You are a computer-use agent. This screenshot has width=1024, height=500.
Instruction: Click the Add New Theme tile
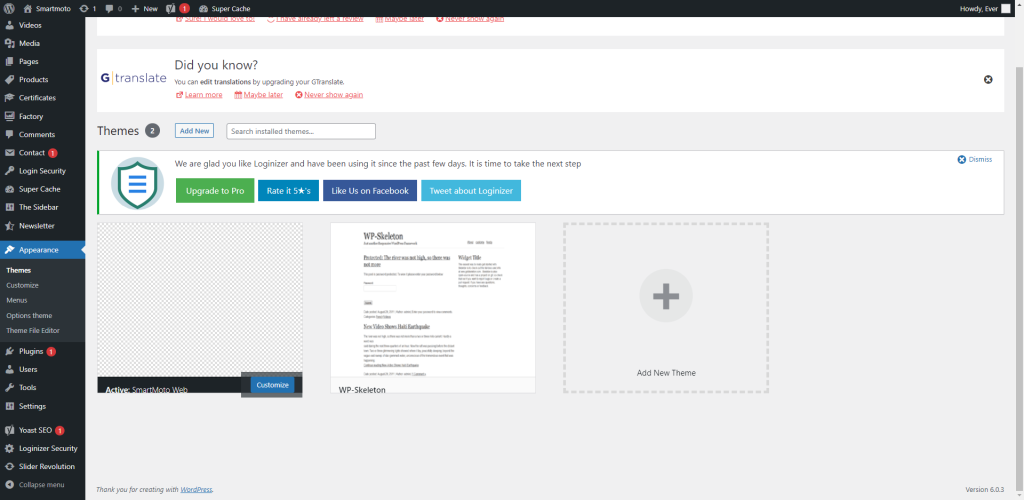click(666, 308)
